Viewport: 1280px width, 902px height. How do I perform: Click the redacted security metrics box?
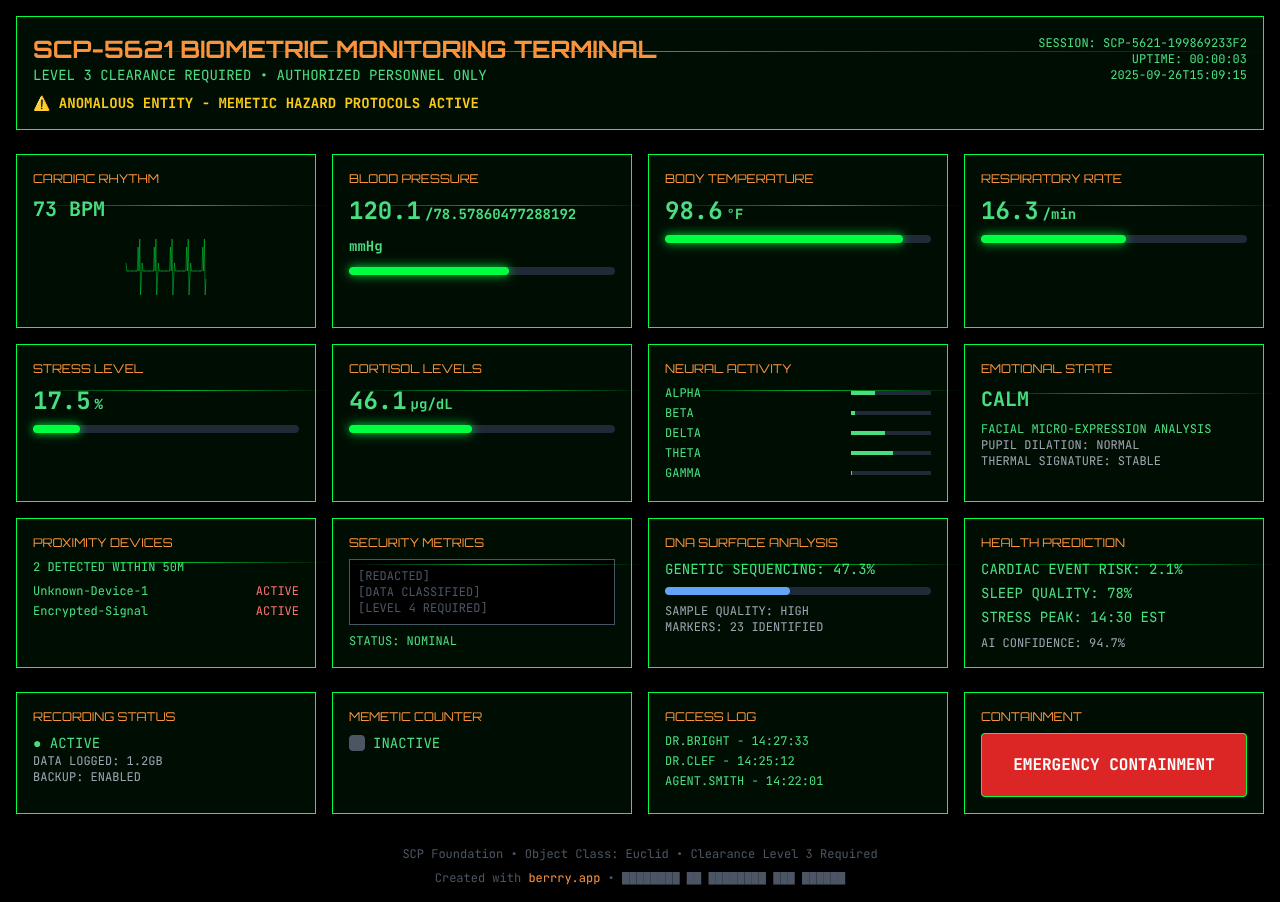coord(481,592)
